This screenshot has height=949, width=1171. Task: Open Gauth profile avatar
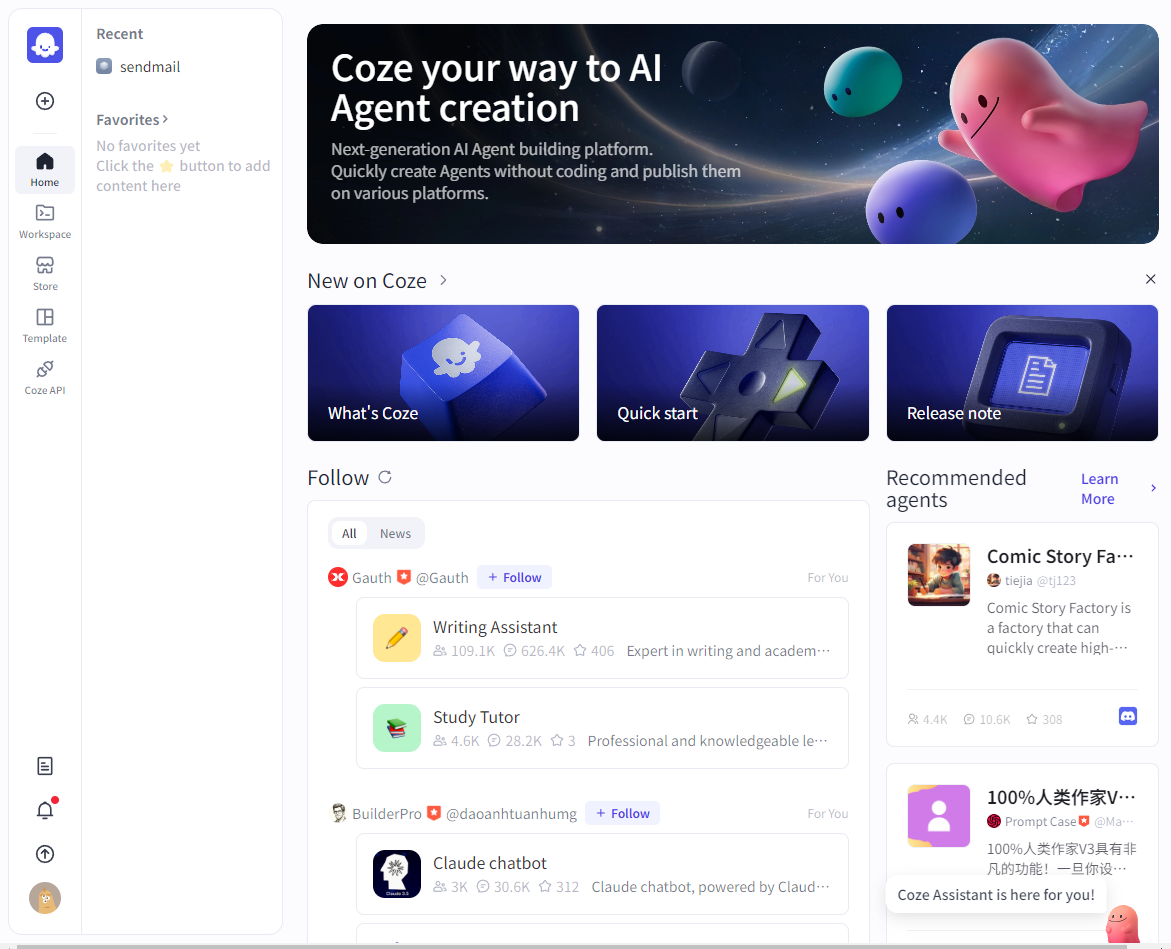click(338, 577)
